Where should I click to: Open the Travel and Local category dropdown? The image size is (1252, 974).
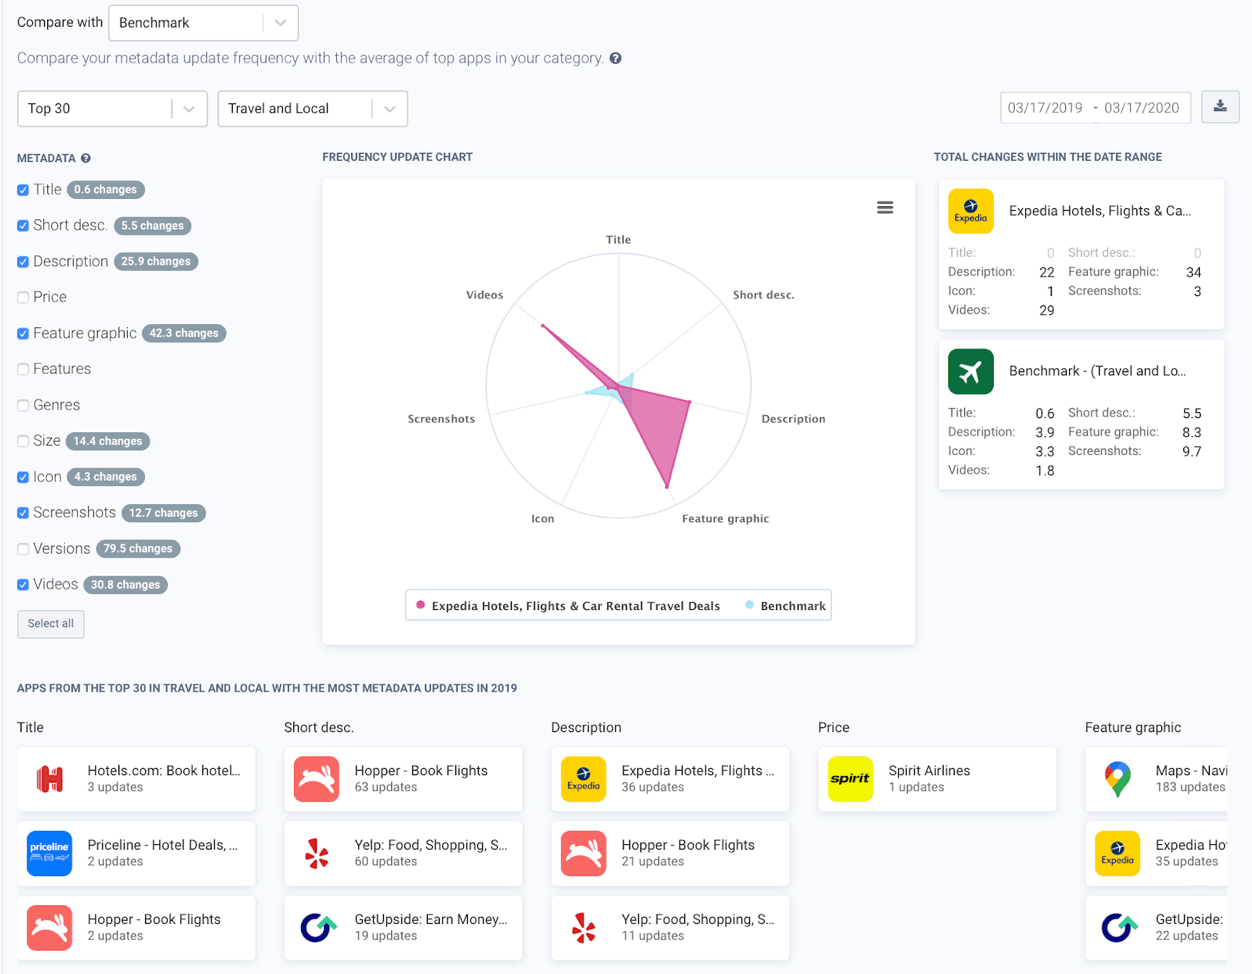coord(312,109)
